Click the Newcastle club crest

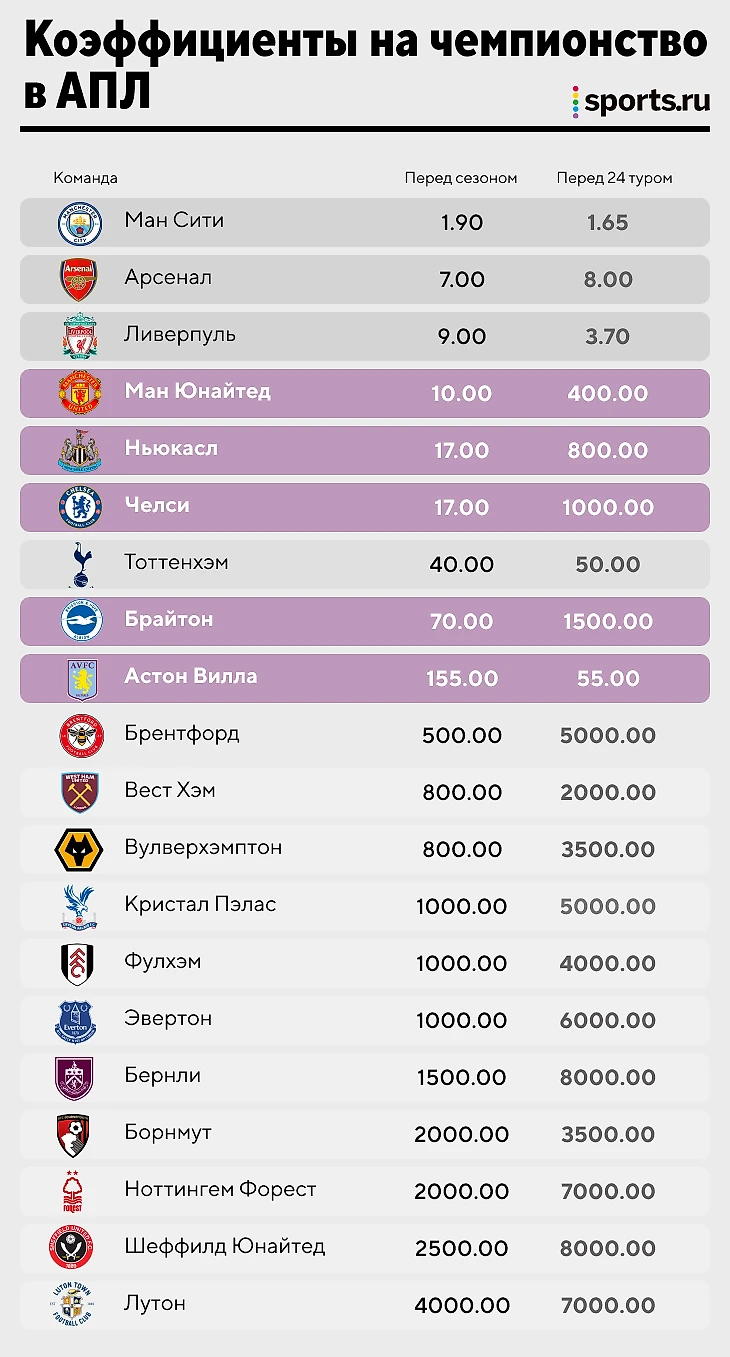tap(80, 451)
